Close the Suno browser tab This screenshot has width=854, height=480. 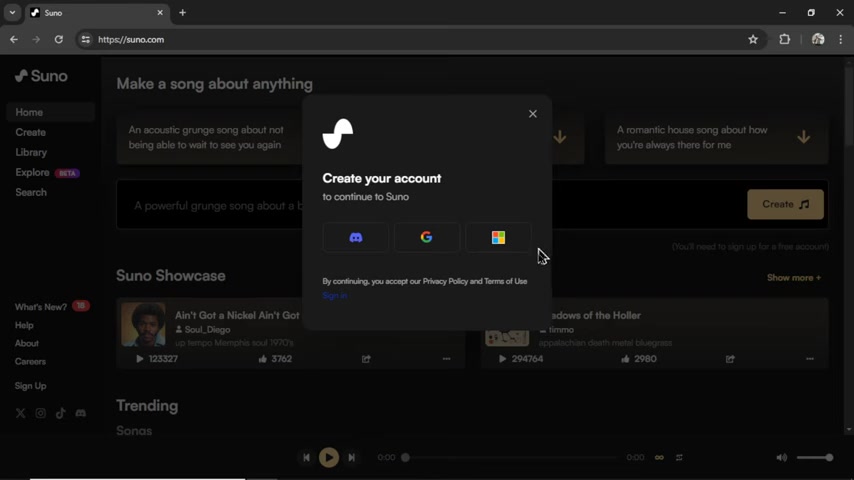click(160, 13)
